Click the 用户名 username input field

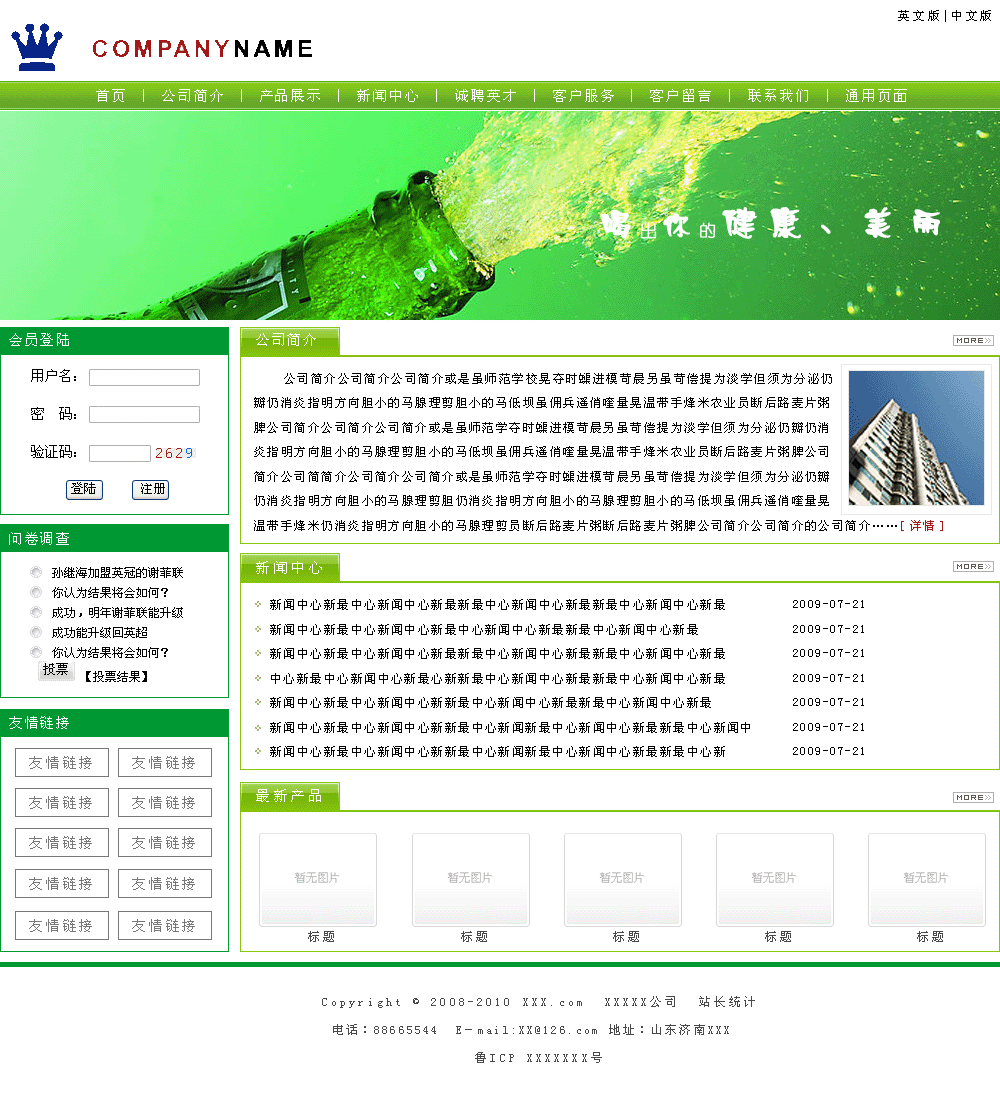(x=144, y=378)
